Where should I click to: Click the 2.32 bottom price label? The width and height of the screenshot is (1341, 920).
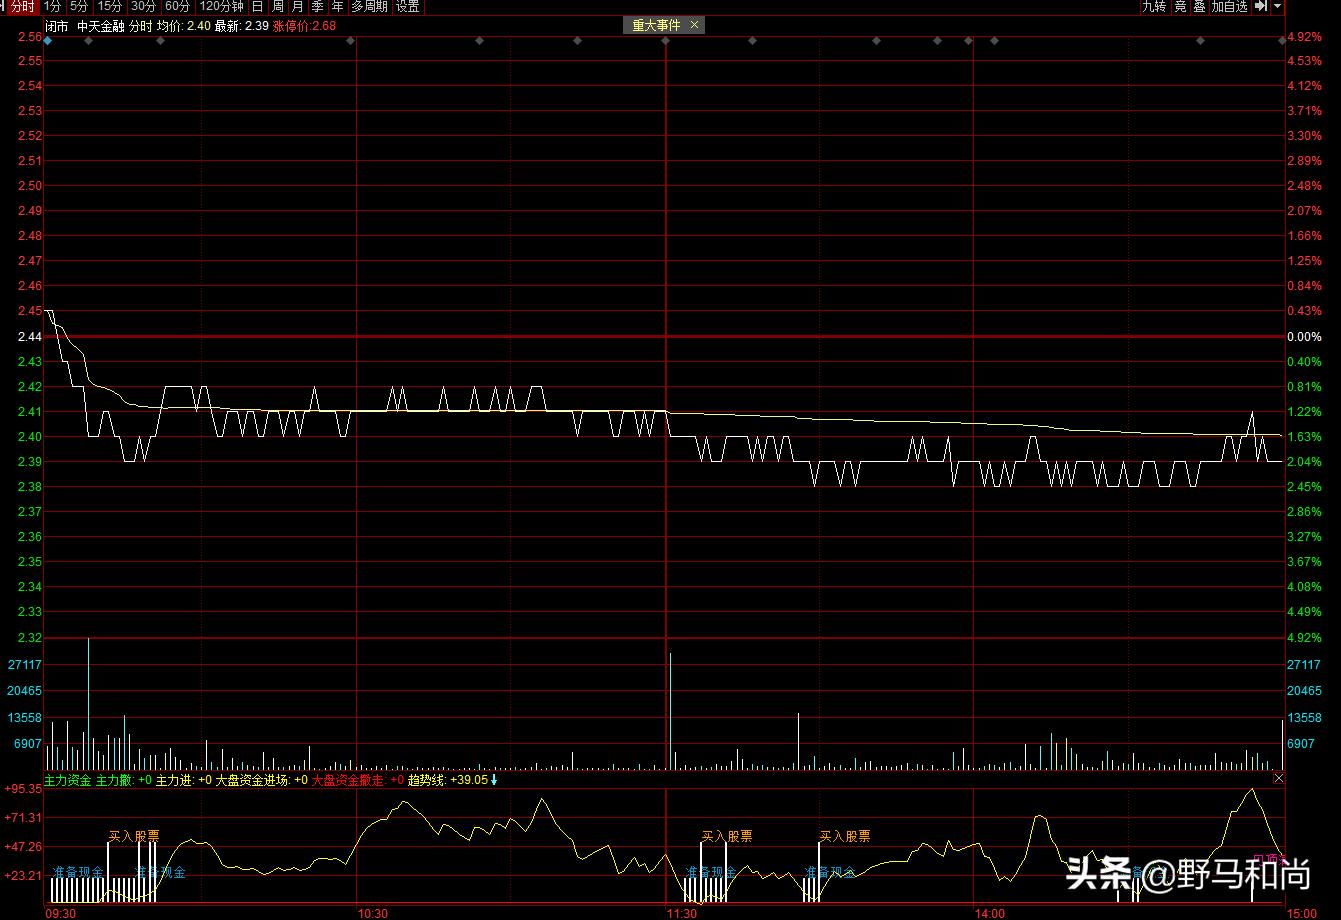click(x=30, y=638)
